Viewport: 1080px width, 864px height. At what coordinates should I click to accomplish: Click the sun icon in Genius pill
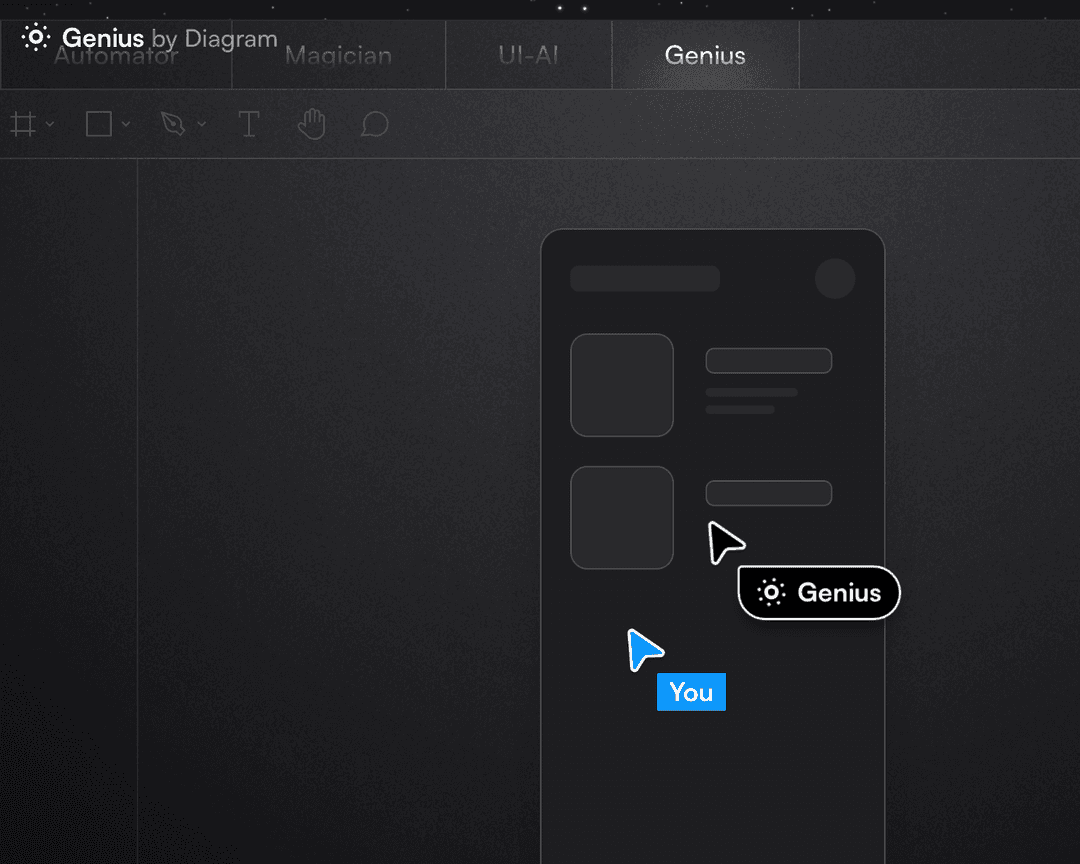(771, 593)
